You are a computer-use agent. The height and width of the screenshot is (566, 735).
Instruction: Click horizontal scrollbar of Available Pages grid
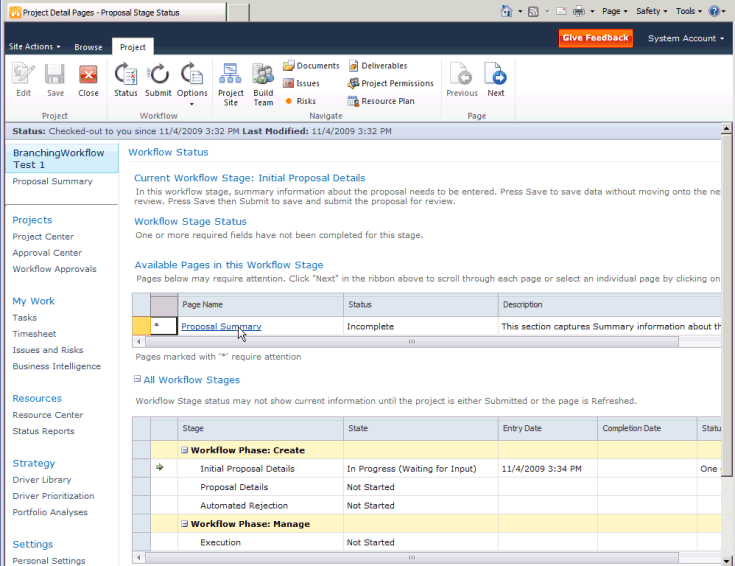point(412,341)
